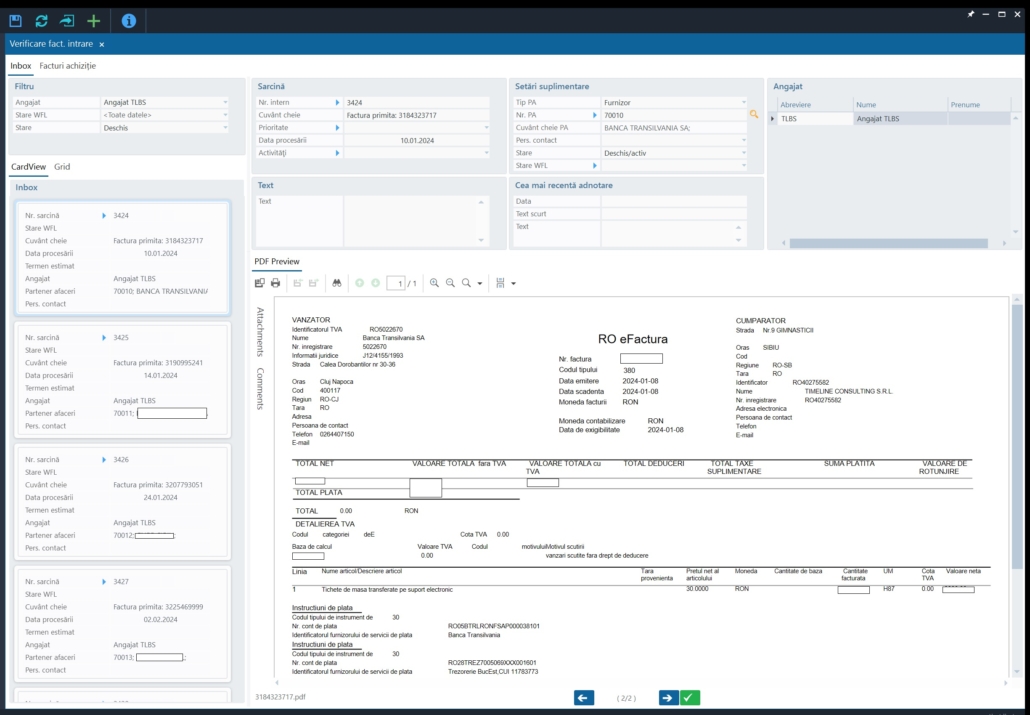Click the PDF page number field
The width and height of the screenshot is (1030, 715).
[x=396, y=283]
